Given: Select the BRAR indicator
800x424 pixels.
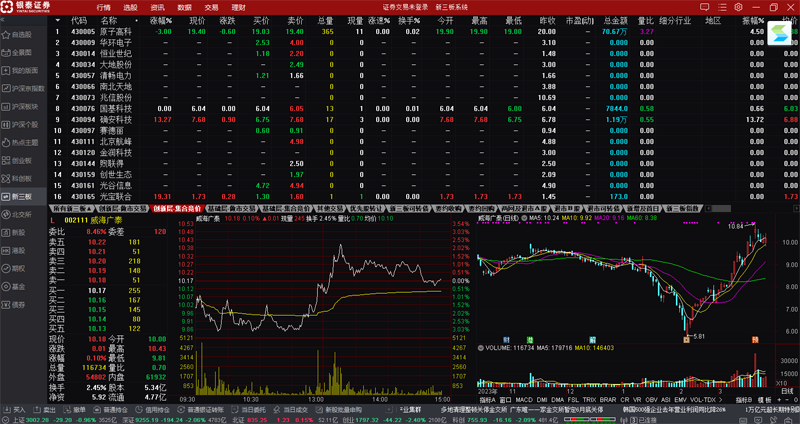Looking at the screenshot, I should pos(608,401).
